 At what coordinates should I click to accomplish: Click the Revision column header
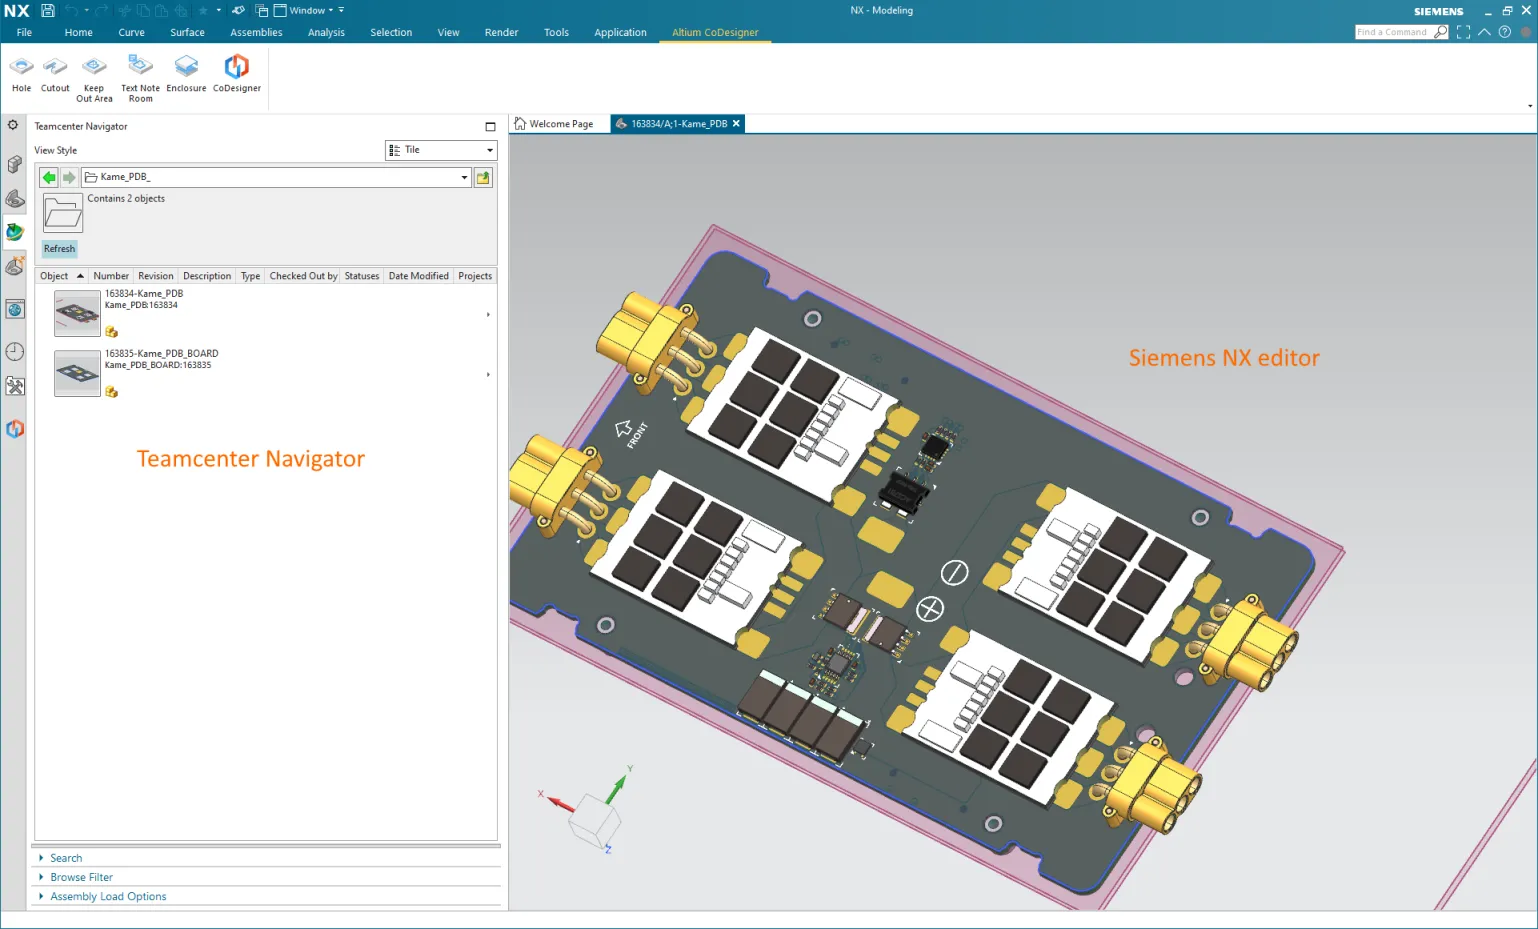(155, 276)
